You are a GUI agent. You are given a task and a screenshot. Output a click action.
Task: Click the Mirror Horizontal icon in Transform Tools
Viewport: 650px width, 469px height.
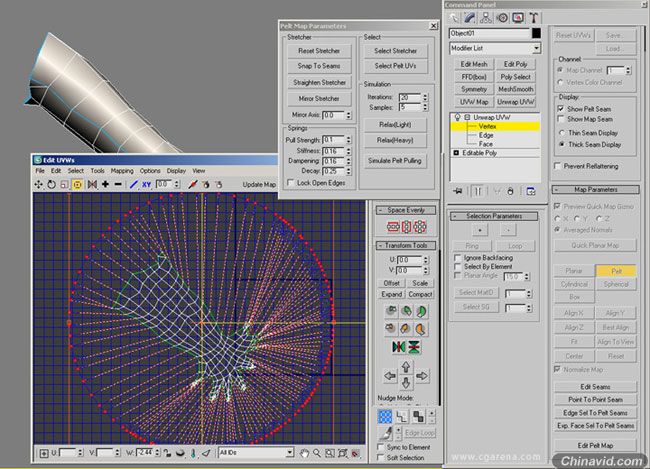click(x=399, y=347)
